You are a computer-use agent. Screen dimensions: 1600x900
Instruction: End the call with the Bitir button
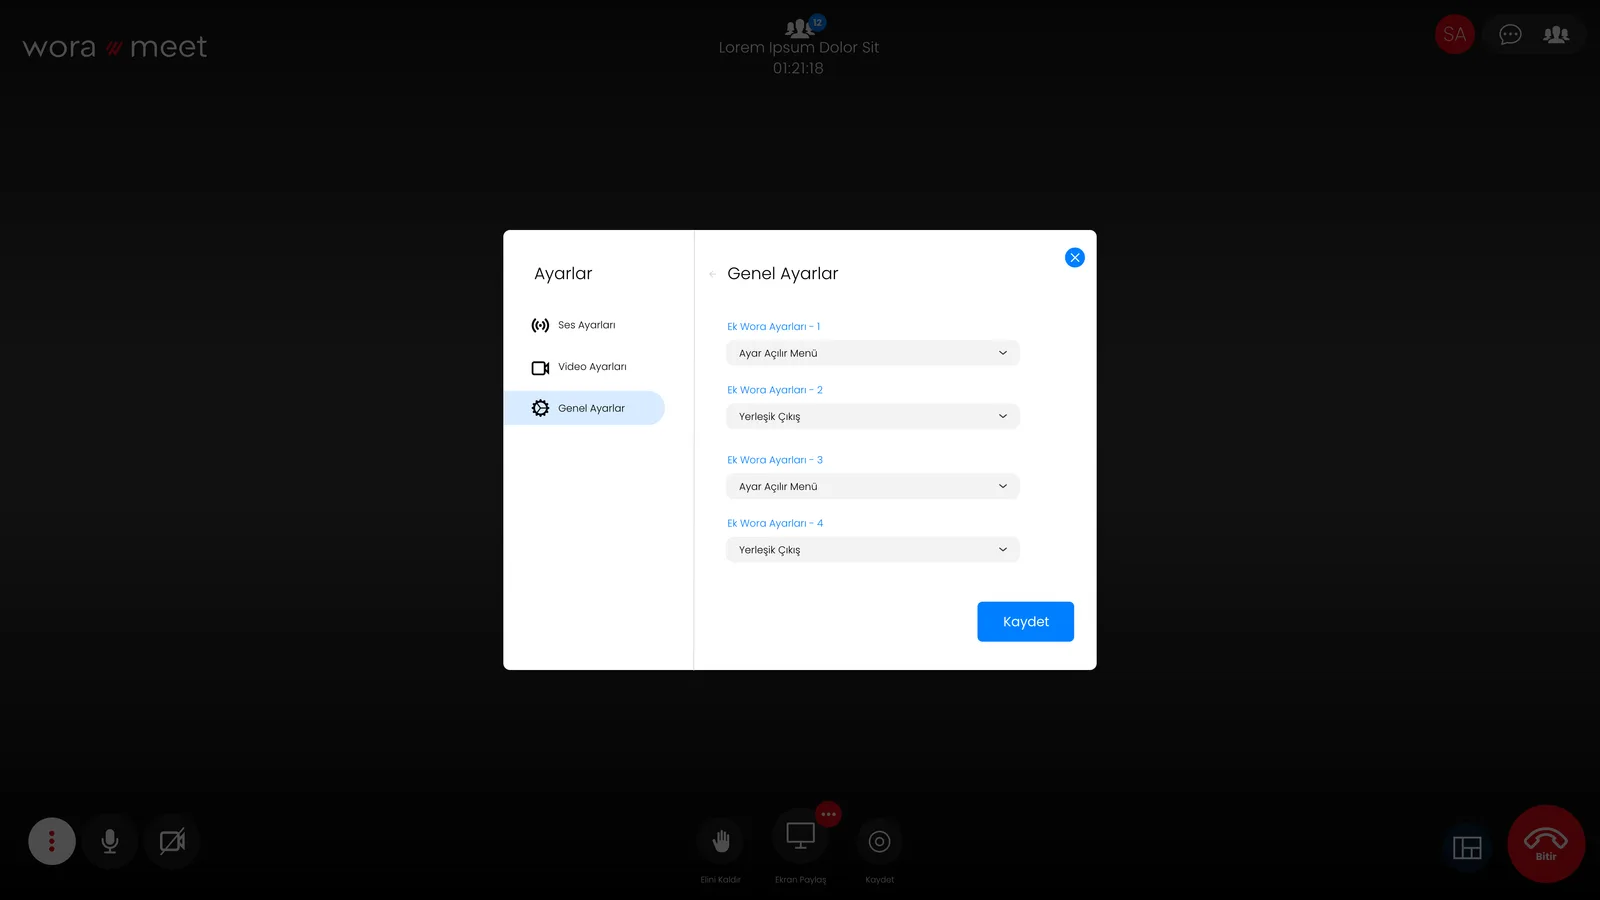(x=1546, y=844)
